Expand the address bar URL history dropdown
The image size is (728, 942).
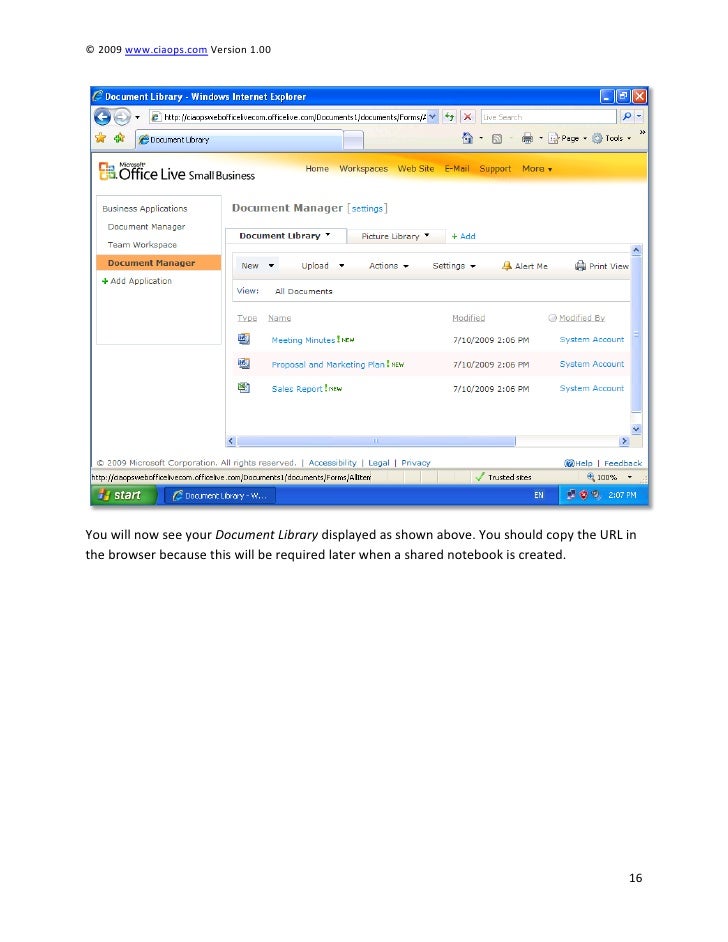click(x=432, y=117)
